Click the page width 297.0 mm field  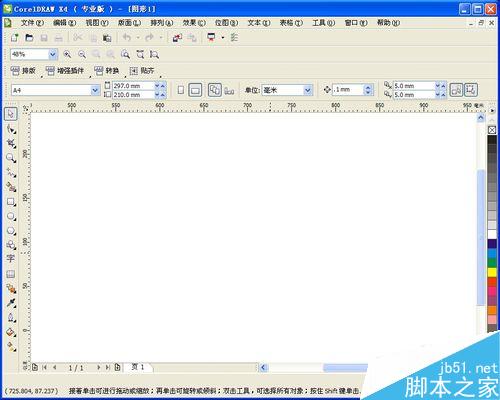[x=133, y=86]
